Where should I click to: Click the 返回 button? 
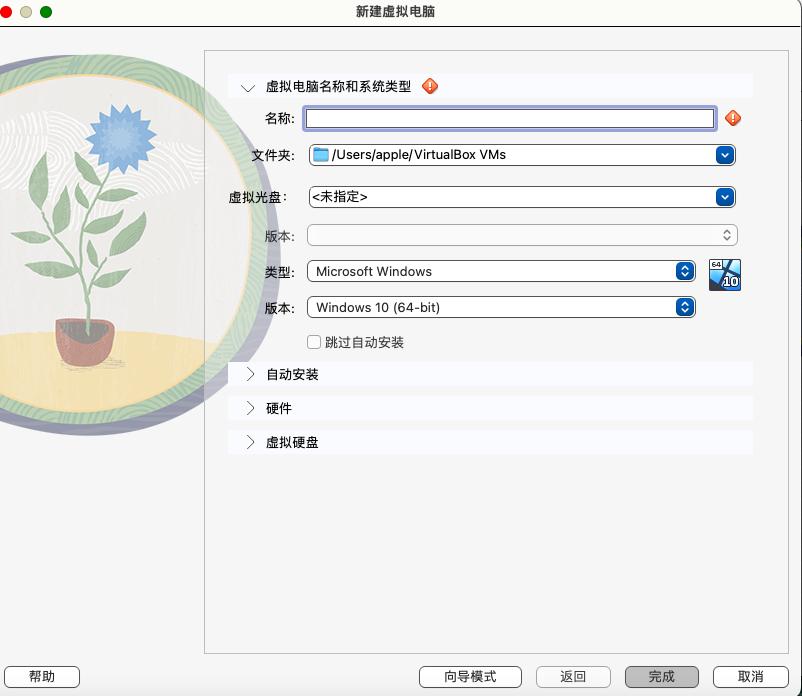pos(573,677)
